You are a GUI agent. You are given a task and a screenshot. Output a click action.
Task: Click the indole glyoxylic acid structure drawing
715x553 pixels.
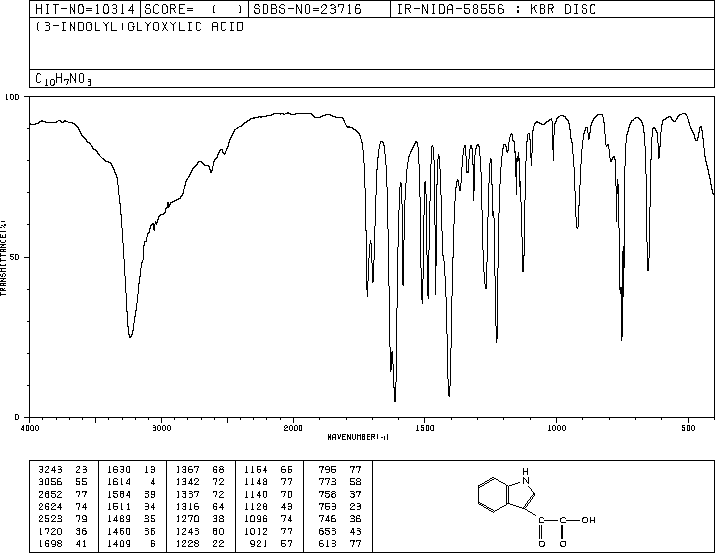pyautogui.click(x=537, y=507)
